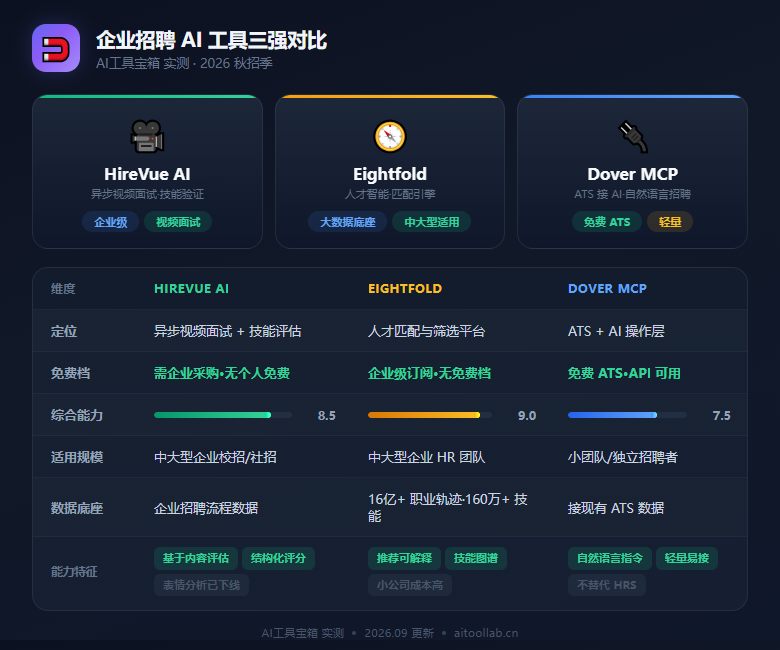
Task: Click the Dover MCP plug icon
Action: click(632, 136)
